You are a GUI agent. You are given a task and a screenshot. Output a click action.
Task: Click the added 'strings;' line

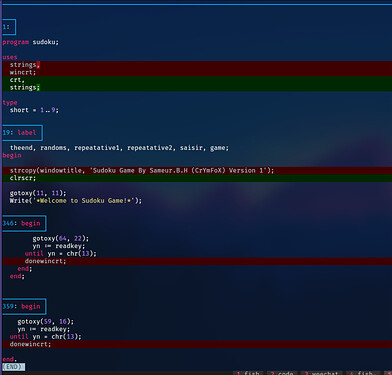click(x=197, y=87)
